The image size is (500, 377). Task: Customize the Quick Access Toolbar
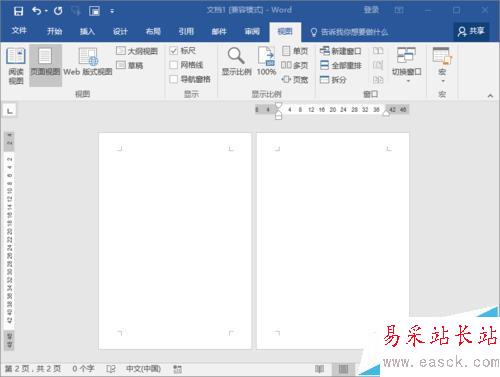click(112, 11)
